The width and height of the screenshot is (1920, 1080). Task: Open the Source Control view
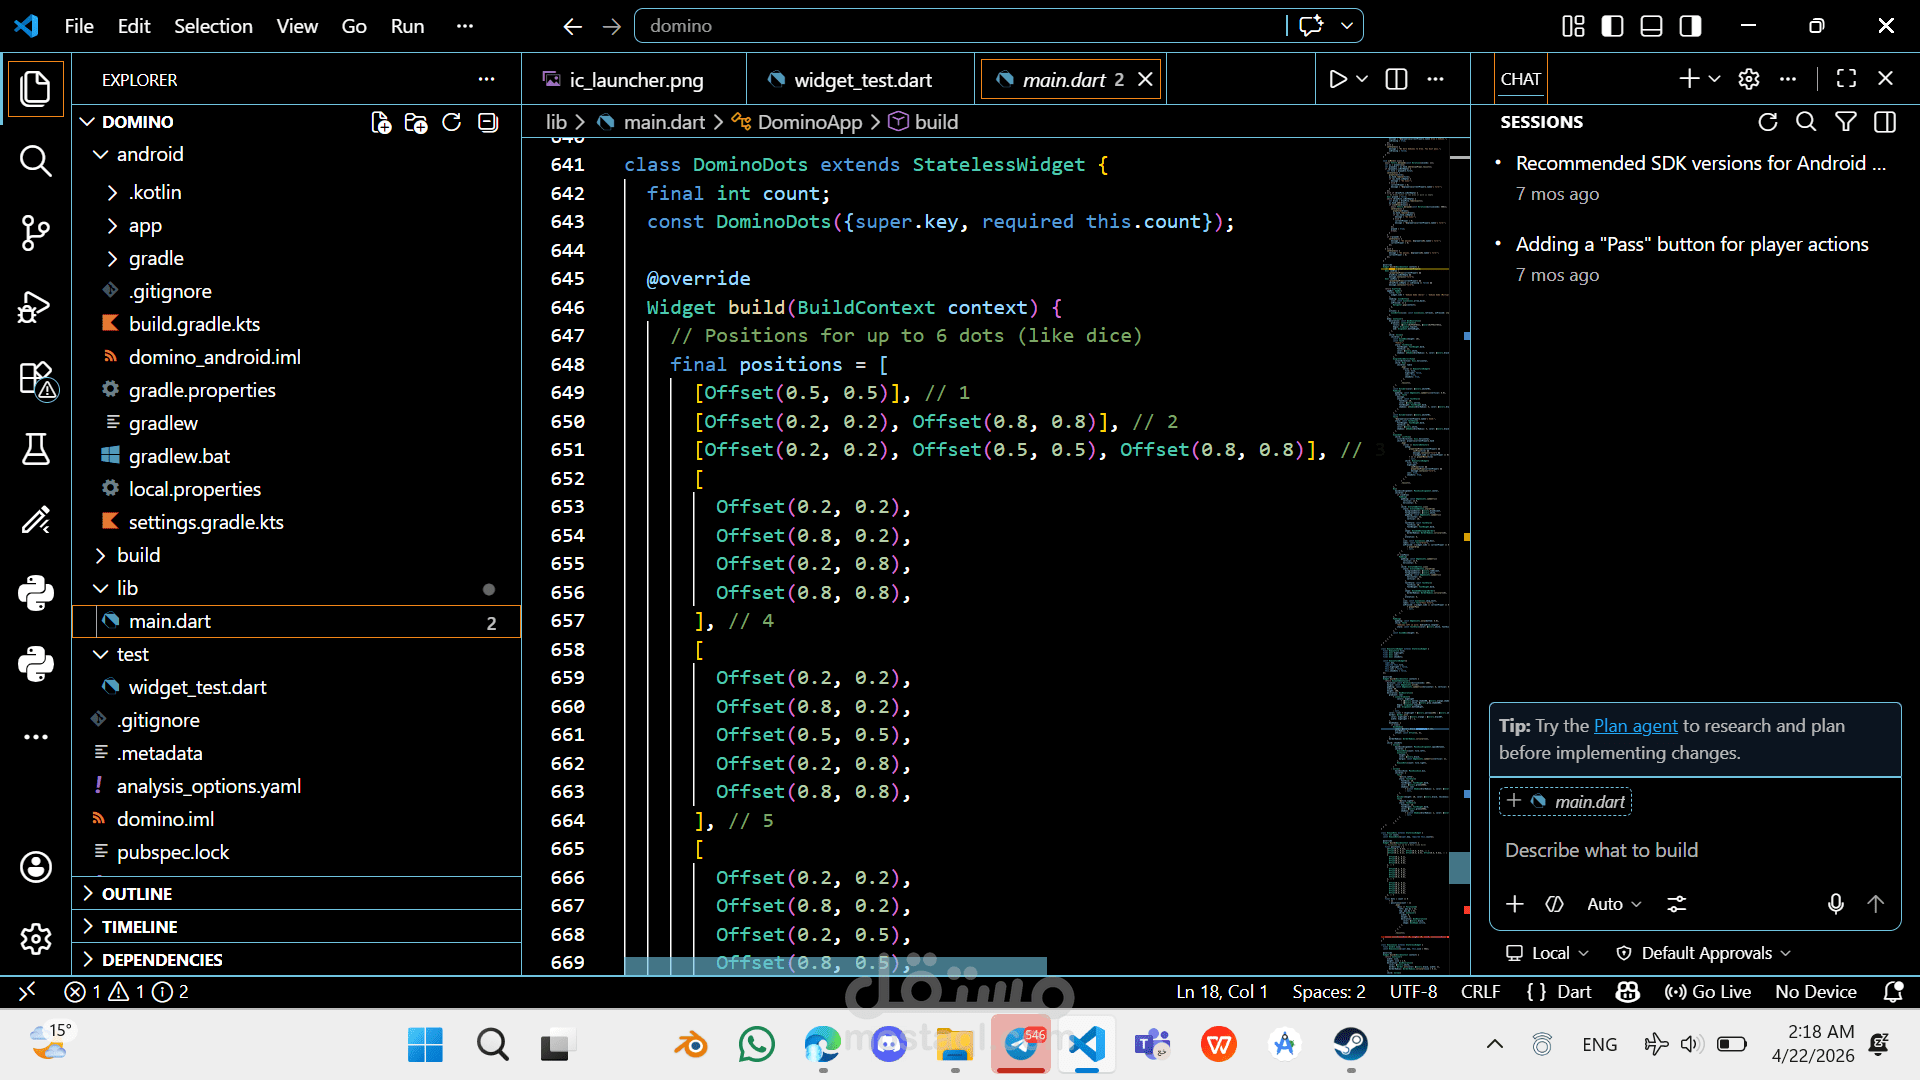coord(35,233)
